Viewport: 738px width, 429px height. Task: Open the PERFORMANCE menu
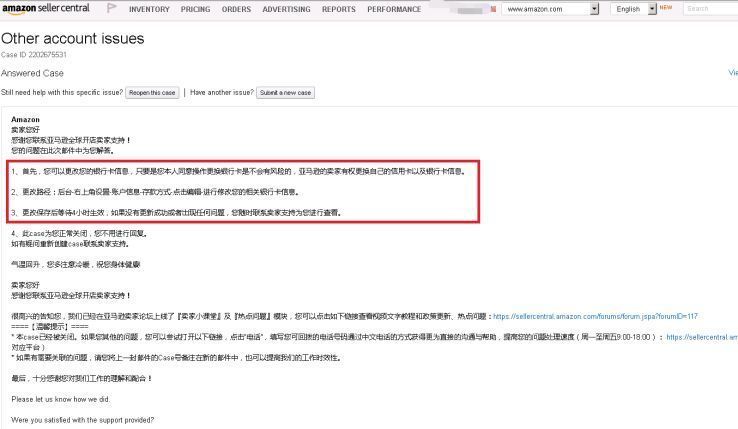pos(394,9)
